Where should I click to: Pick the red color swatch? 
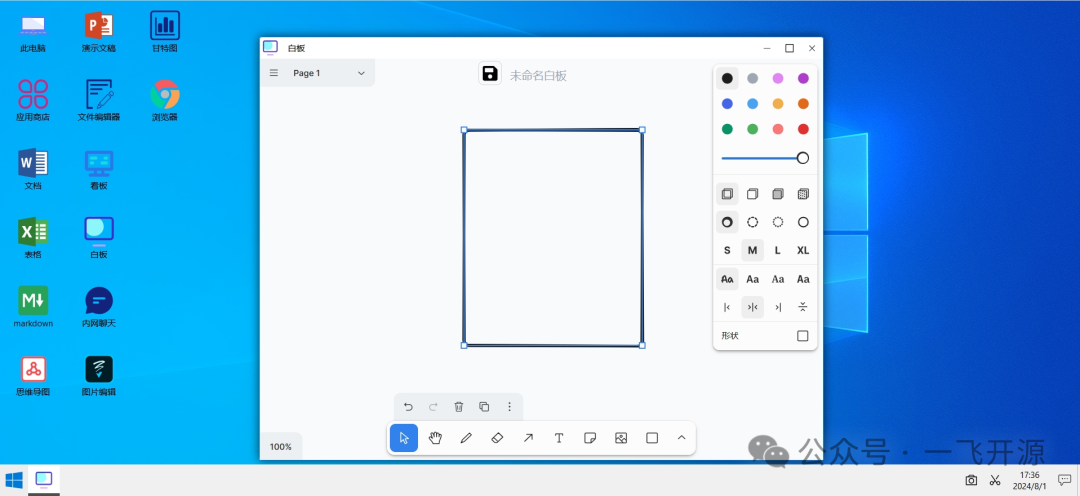pos(803,129)
